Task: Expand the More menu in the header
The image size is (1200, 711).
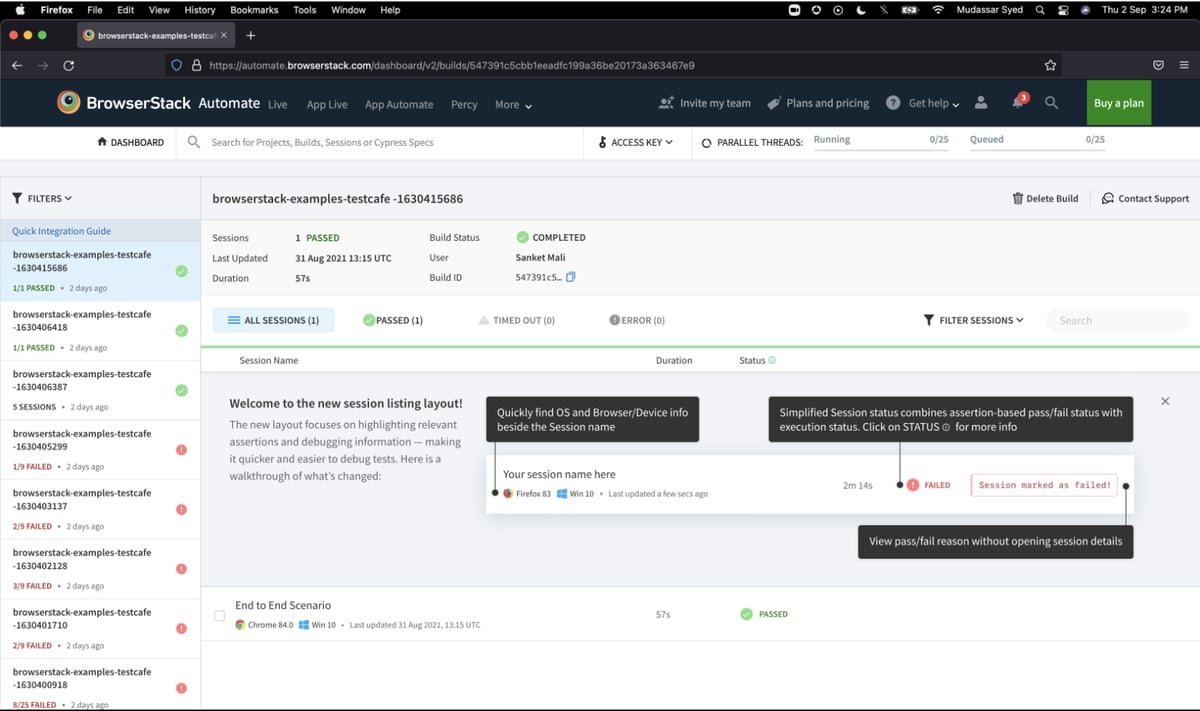Action: click(513, 104)
